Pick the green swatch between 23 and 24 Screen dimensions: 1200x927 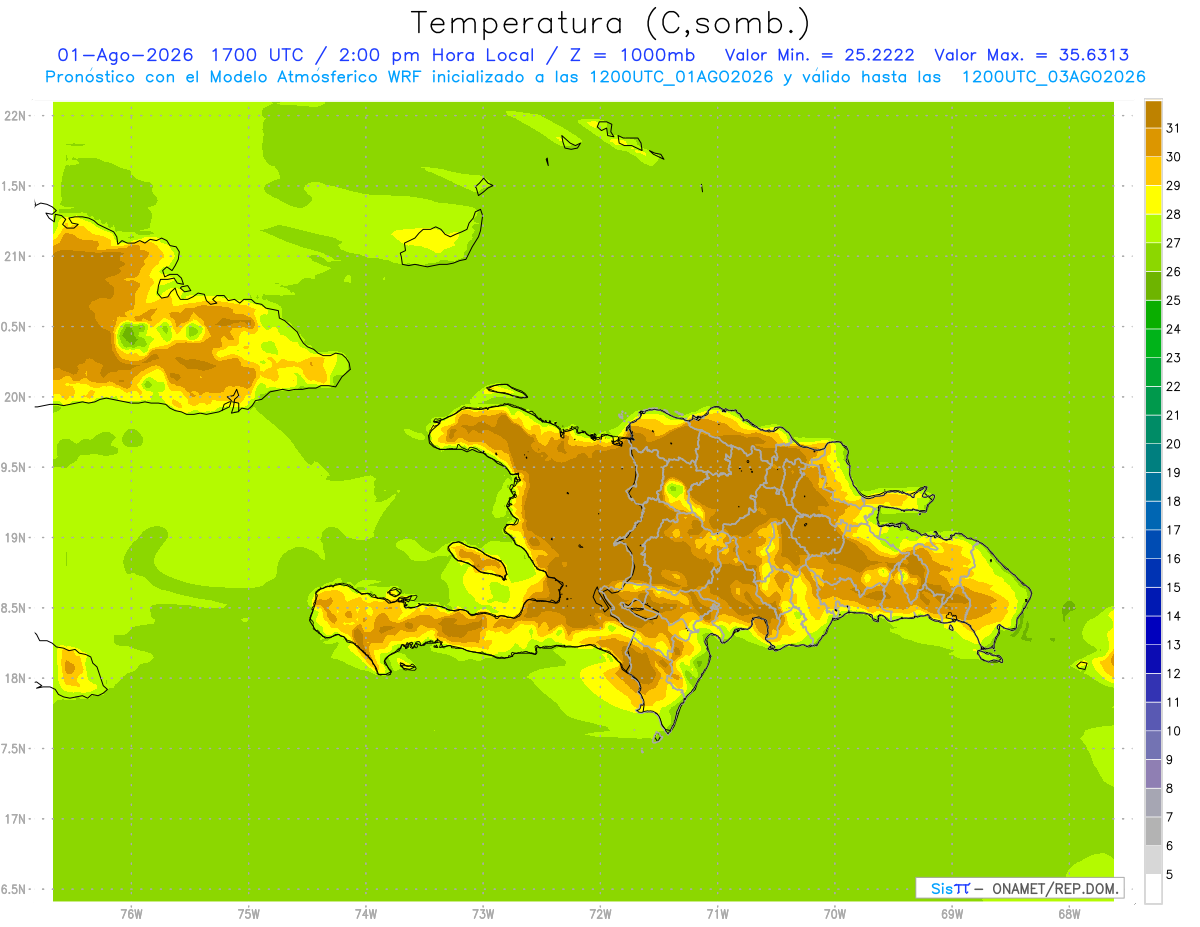tap(1153, 343)
